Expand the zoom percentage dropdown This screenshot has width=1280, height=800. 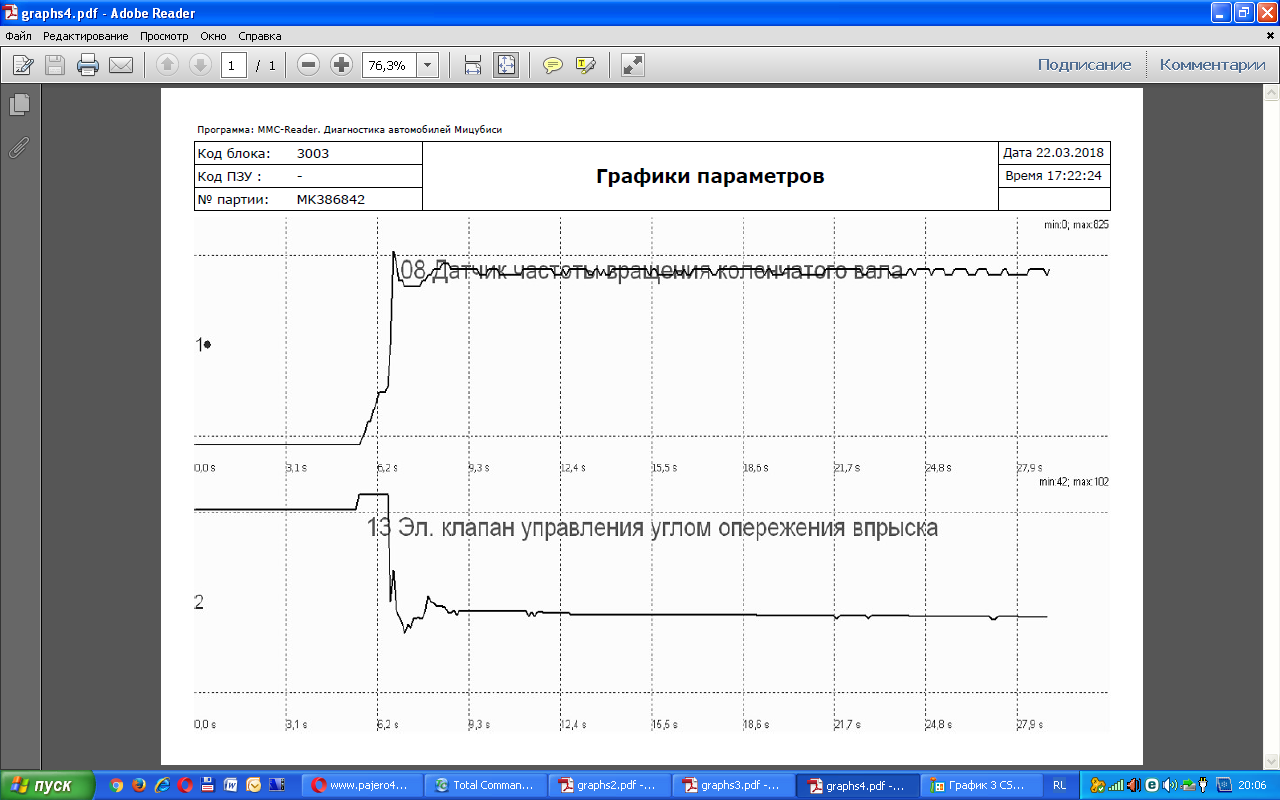click(x=428, y=66)
